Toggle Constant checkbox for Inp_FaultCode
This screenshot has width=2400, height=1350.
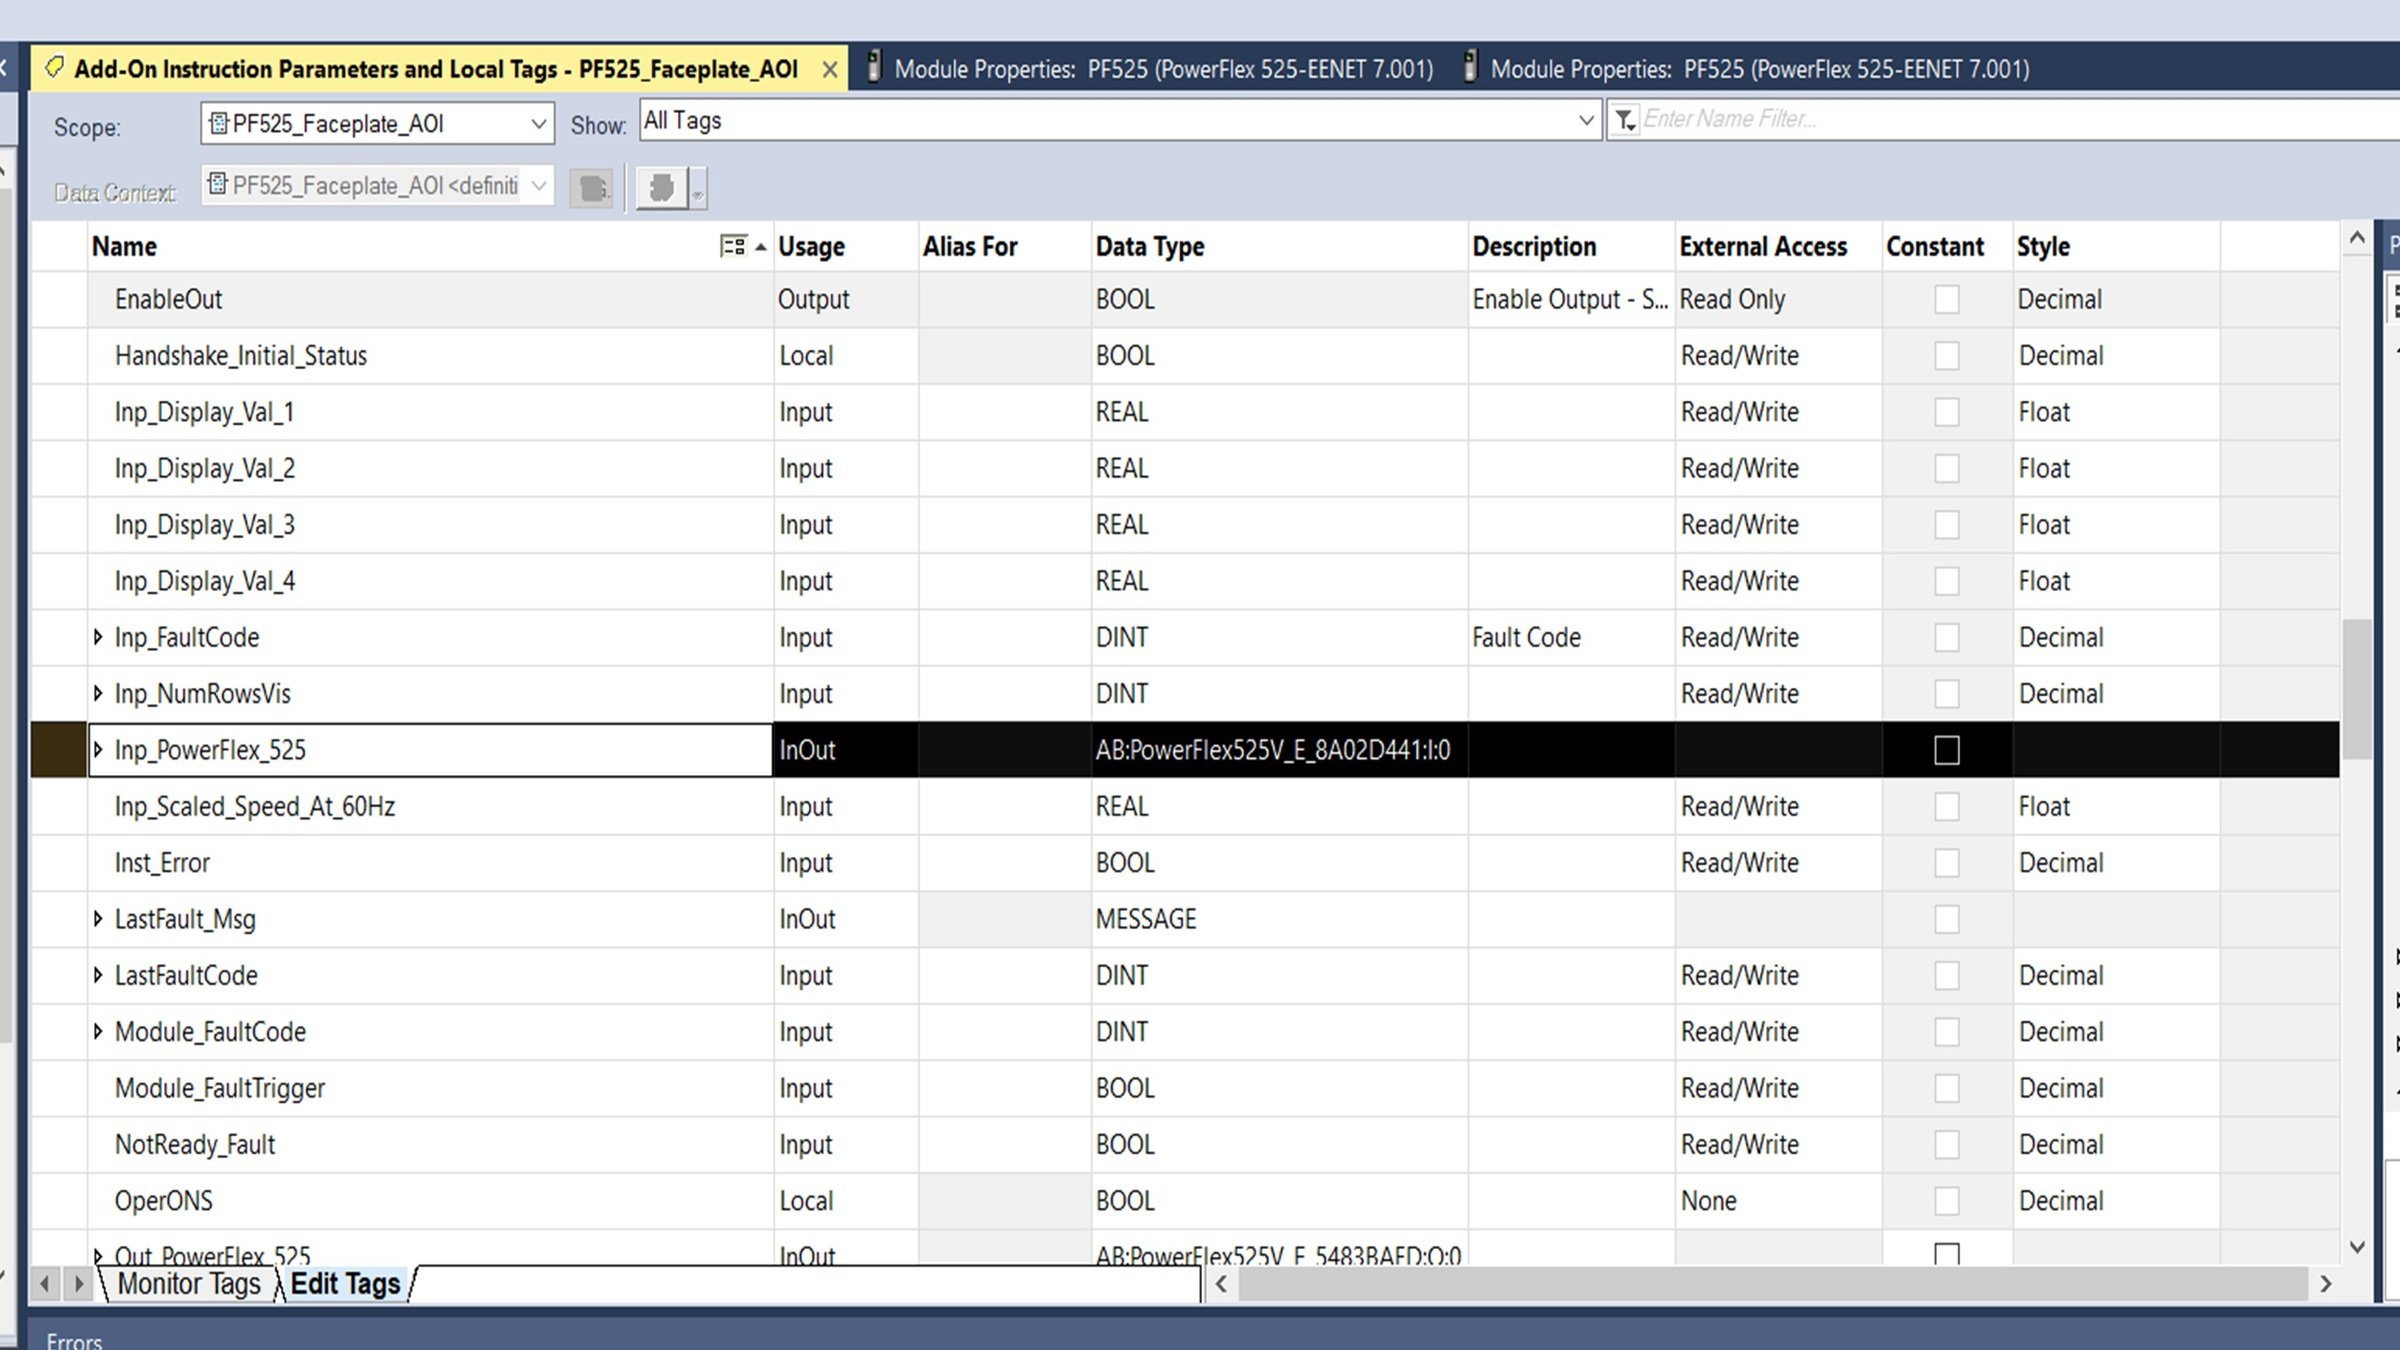coord(1946,637)
